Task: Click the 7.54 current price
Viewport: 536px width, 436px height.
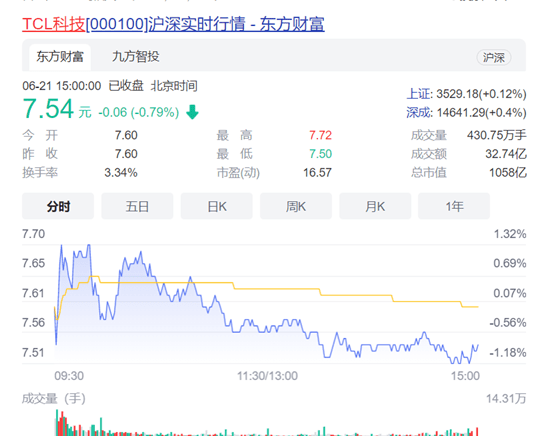Action: [48, 109]
